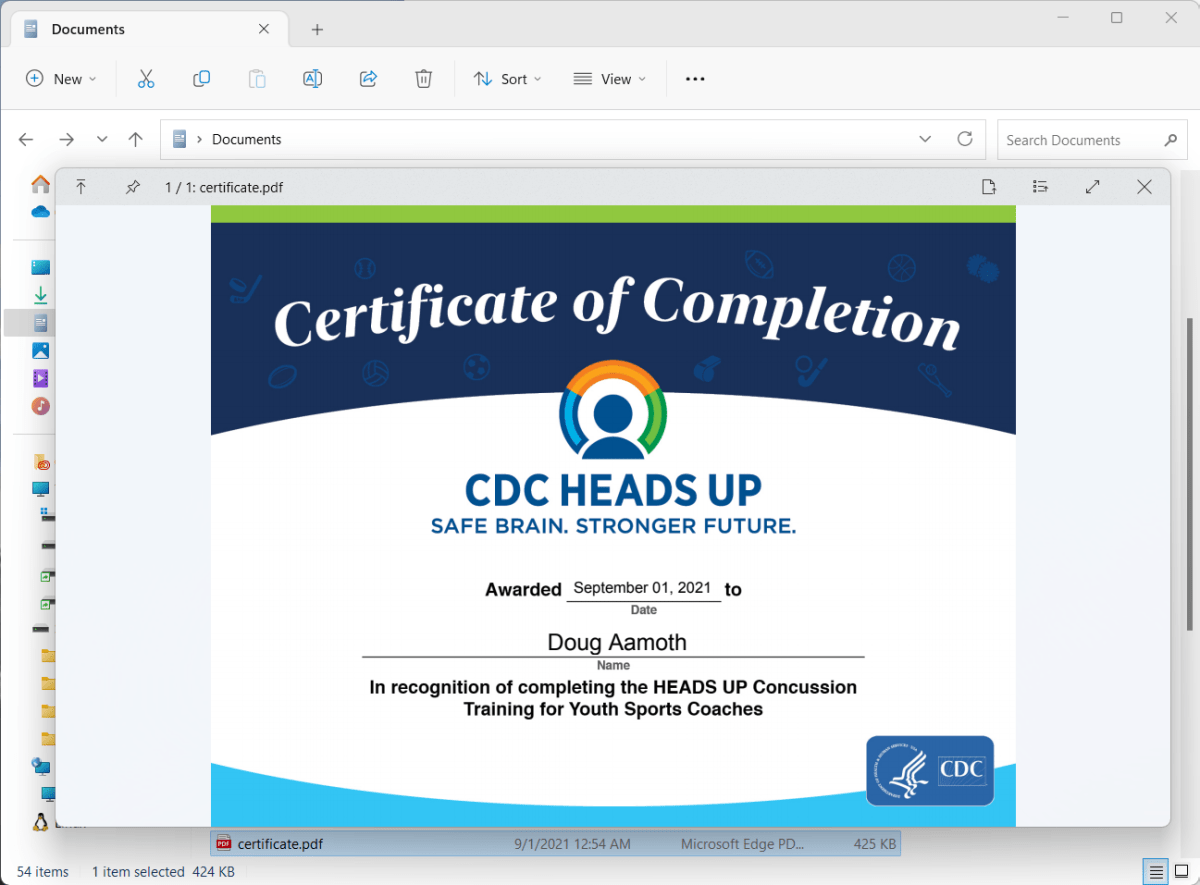Click '1 item selected 424 KB' status
Screen dimensions: 1200x885
[x=163, y=872]
